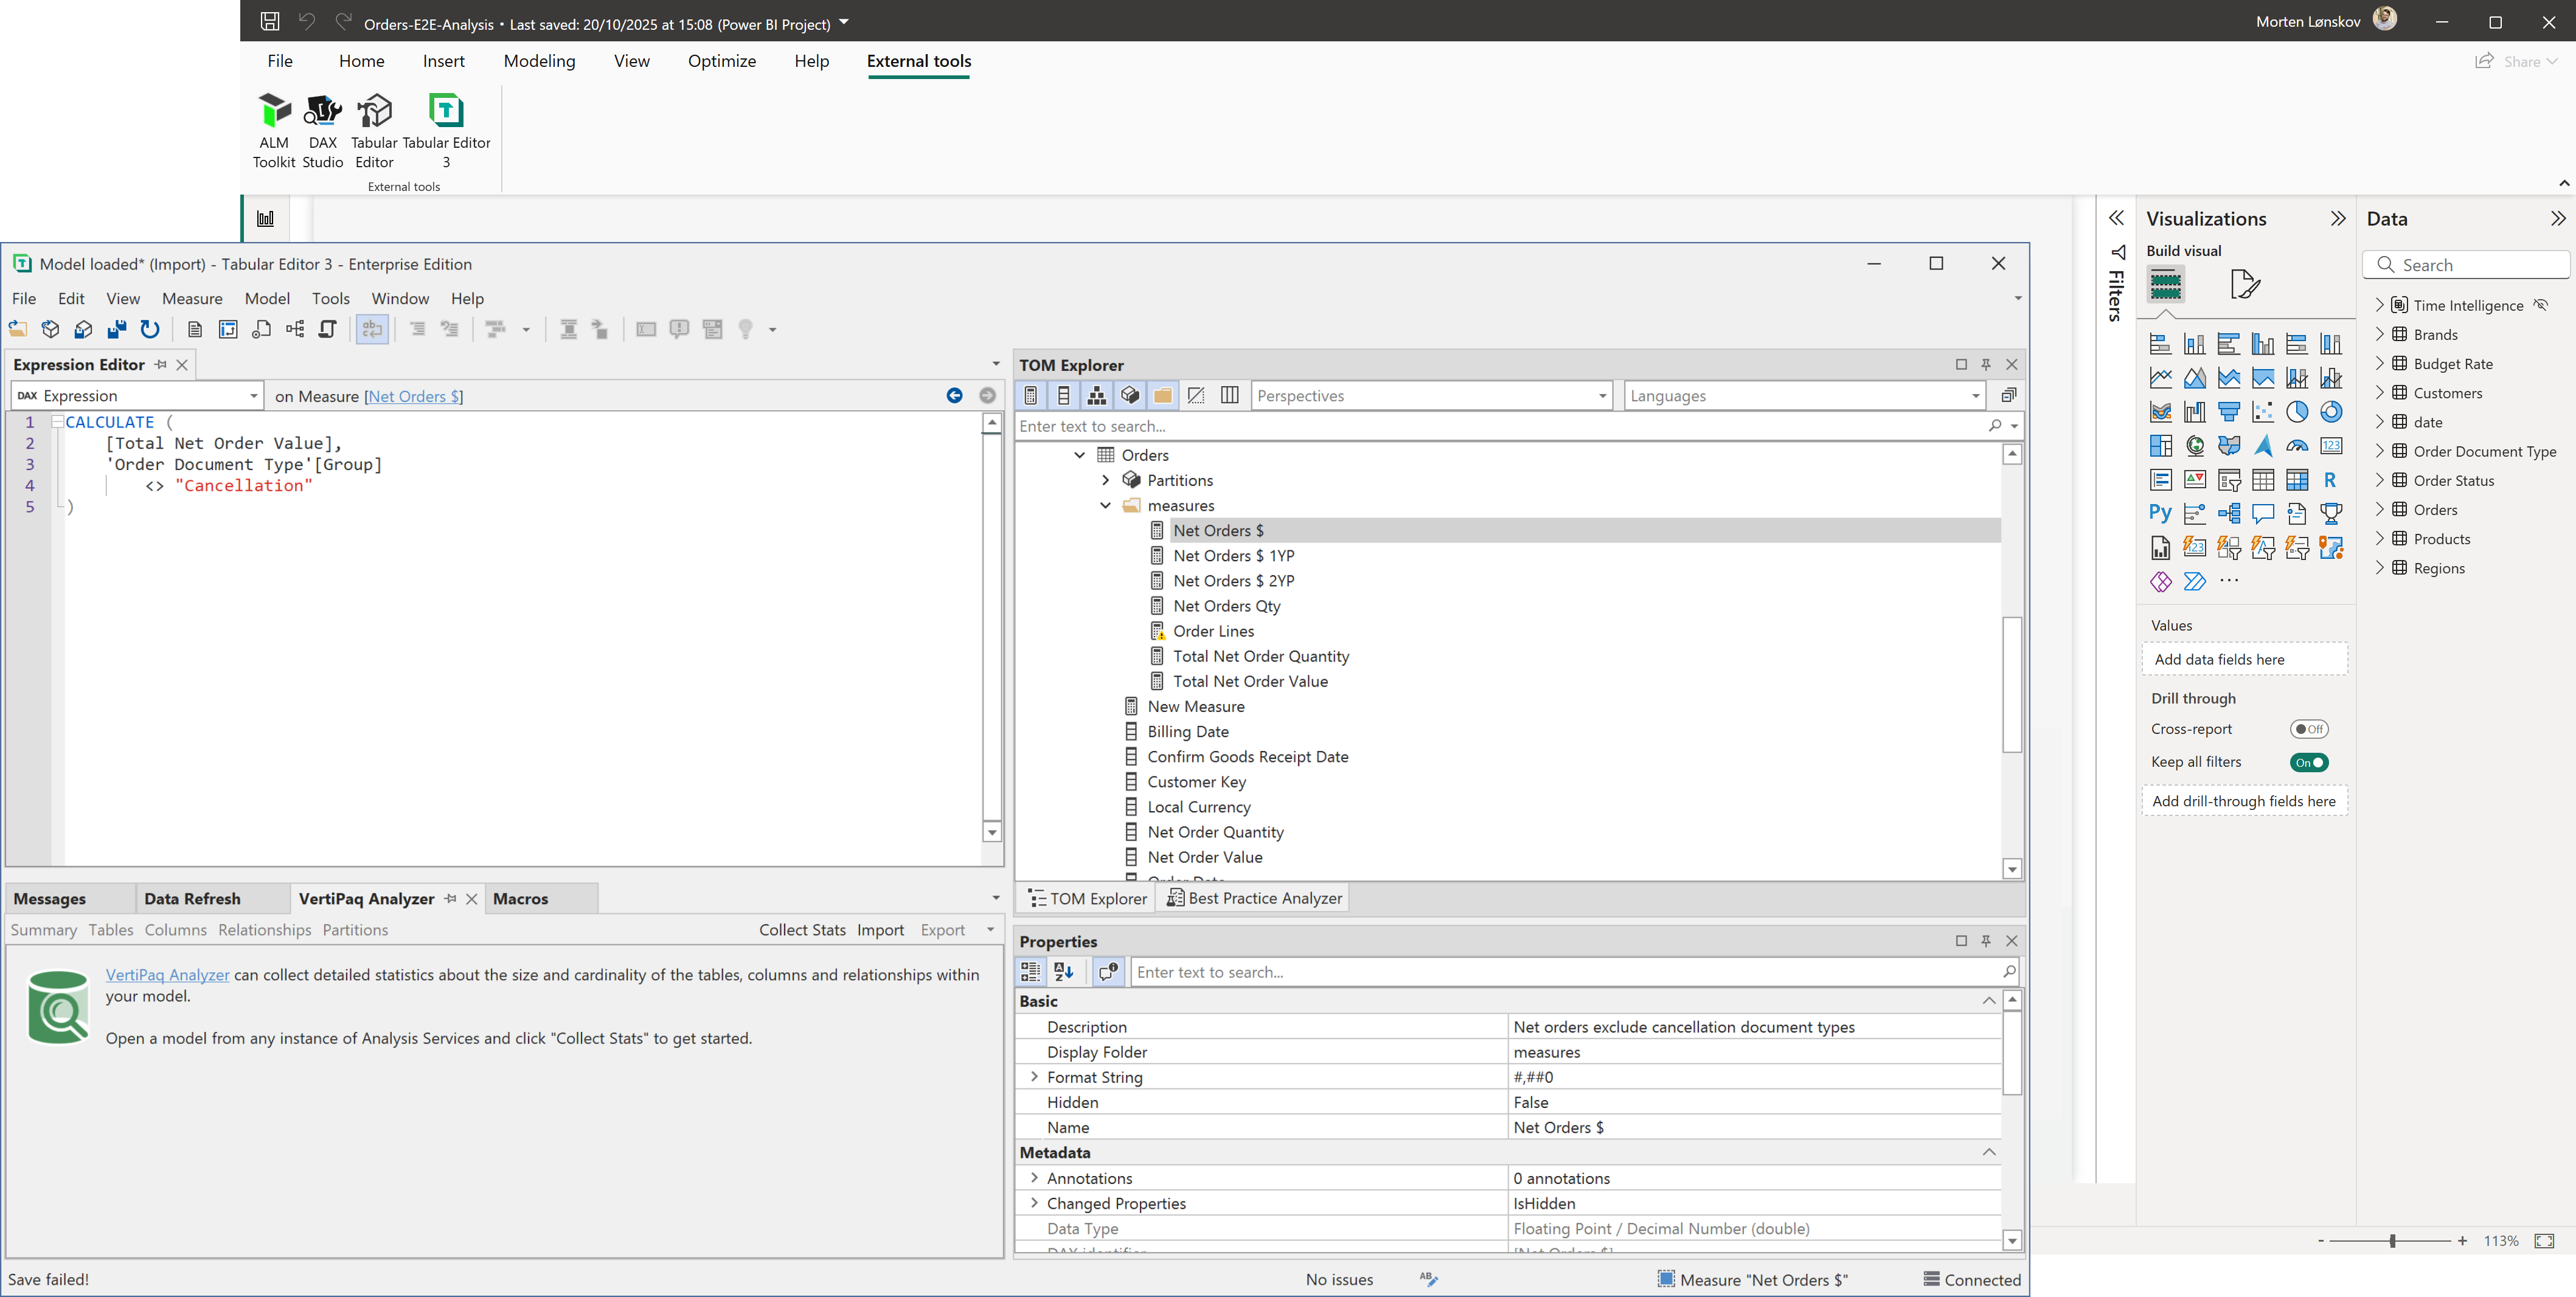Toggle word wrap in the Expression Editor toolbar
Viewport: 2576px width, 1297px height.
[372, 329]
